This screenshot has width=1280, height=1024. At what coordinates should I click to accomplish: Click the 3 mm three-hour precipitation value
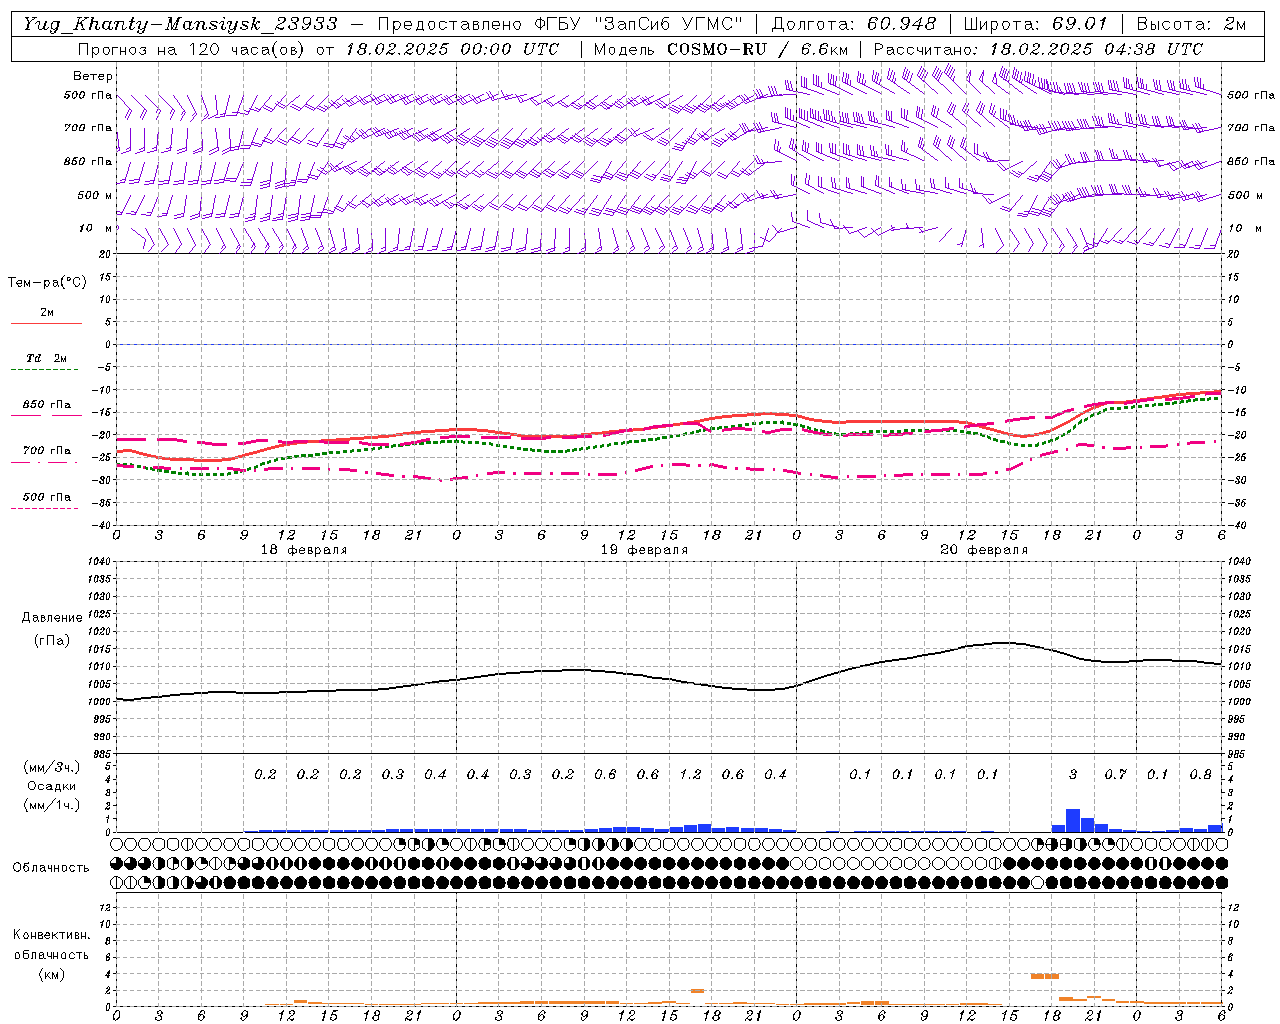coord(1073,774)
